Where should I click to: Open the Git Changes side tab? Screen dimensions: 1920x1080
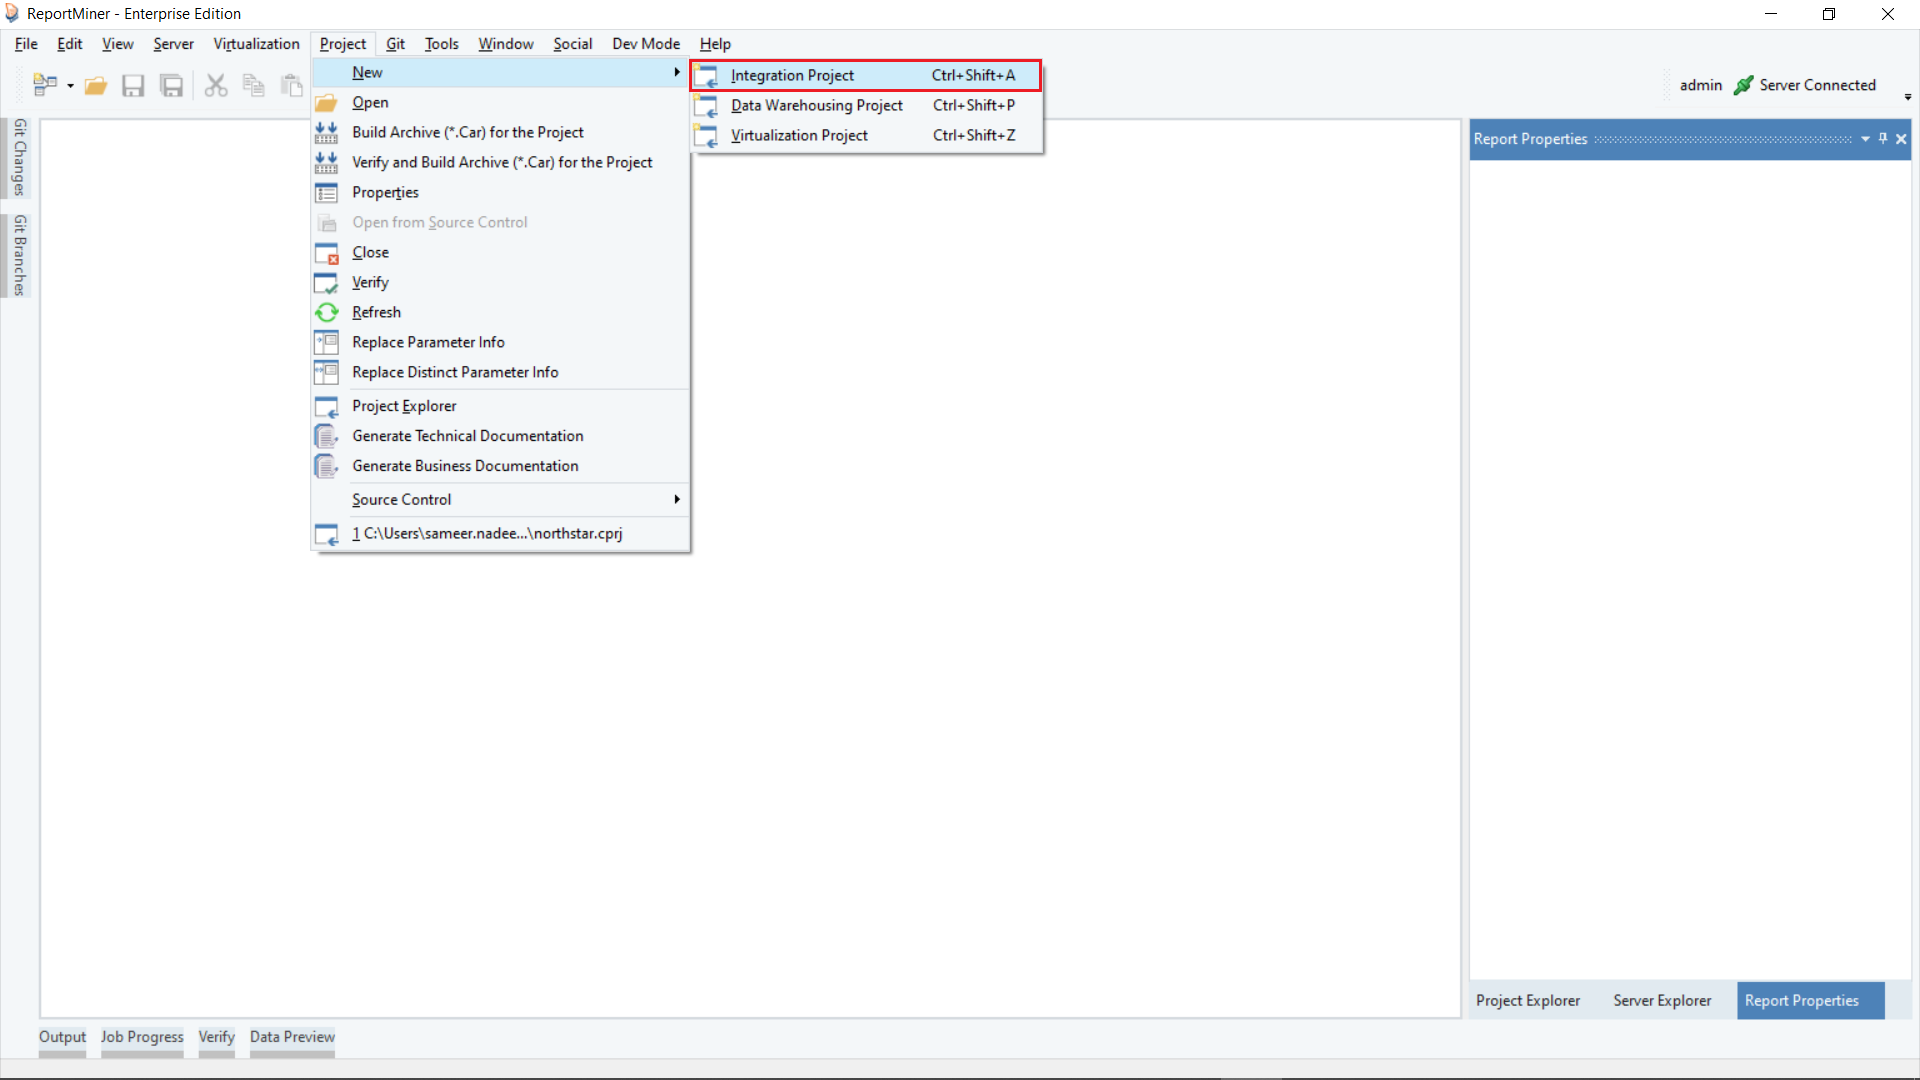tap(19, 157)
